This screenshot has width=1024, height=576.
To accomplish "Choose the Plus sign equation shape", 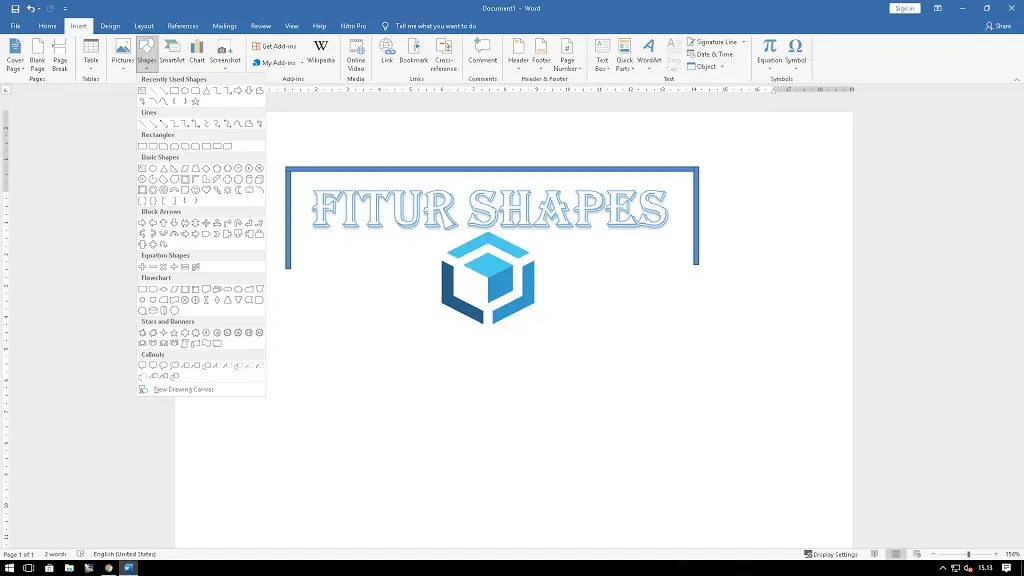I will click(x=142, y=266).
